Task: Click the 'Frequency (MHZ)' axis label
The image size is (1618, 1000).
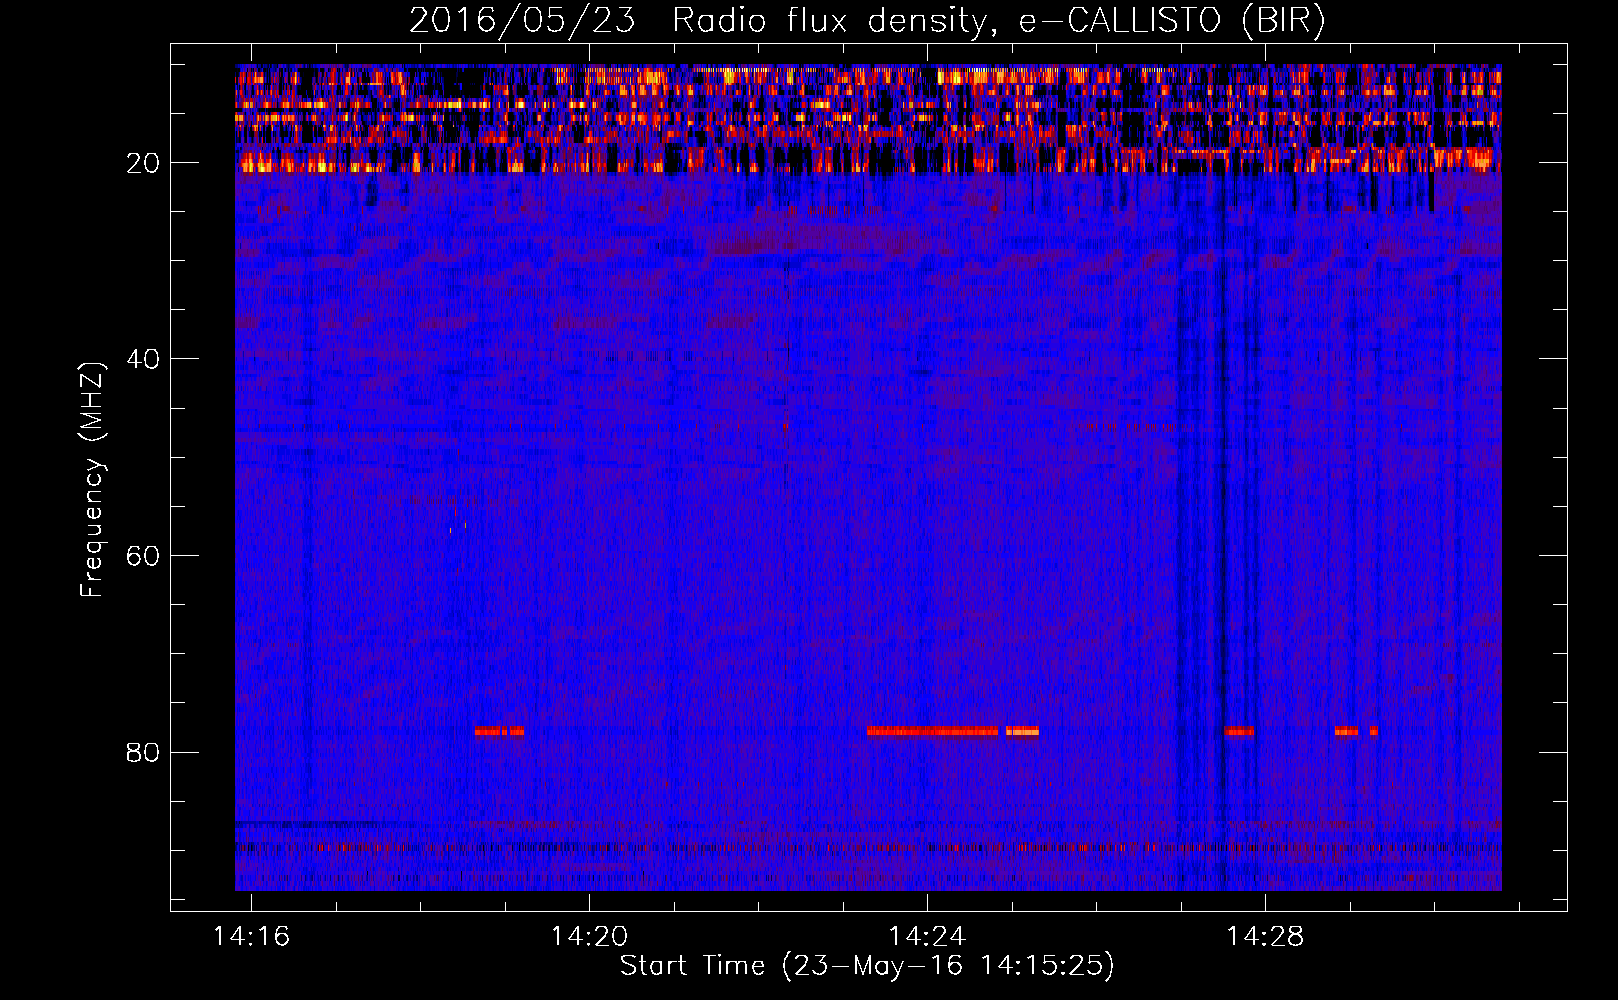Action: pos(92,480)
